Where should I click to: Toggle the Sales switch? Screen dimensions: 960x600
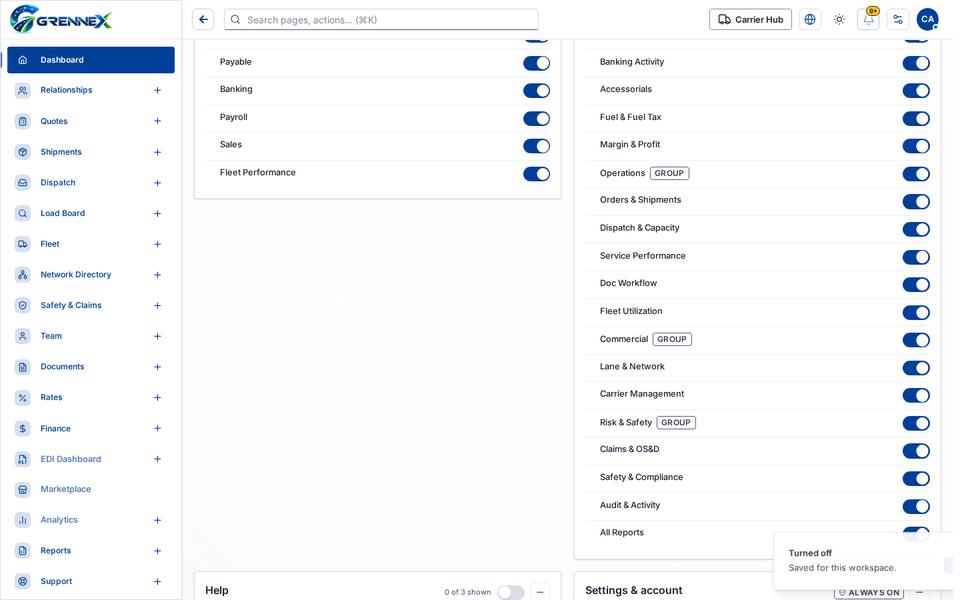536,146
